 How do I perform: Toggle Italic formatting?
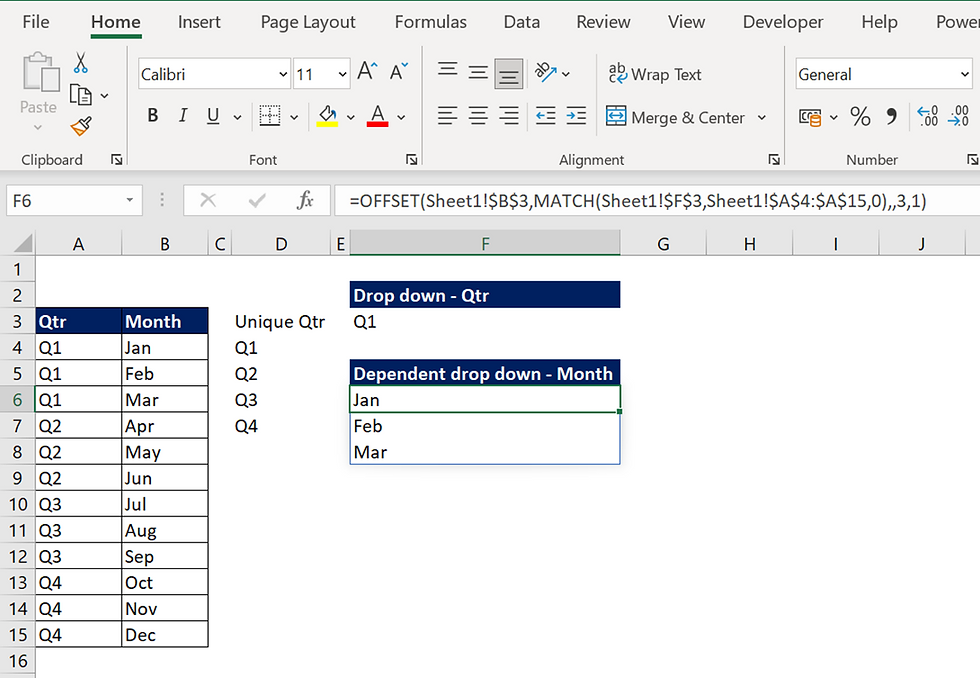[182, 116]
